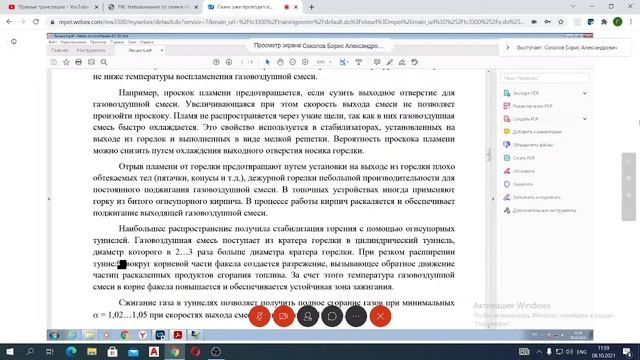
Task: Open a new Chrome tab
Action: [311, 7]
